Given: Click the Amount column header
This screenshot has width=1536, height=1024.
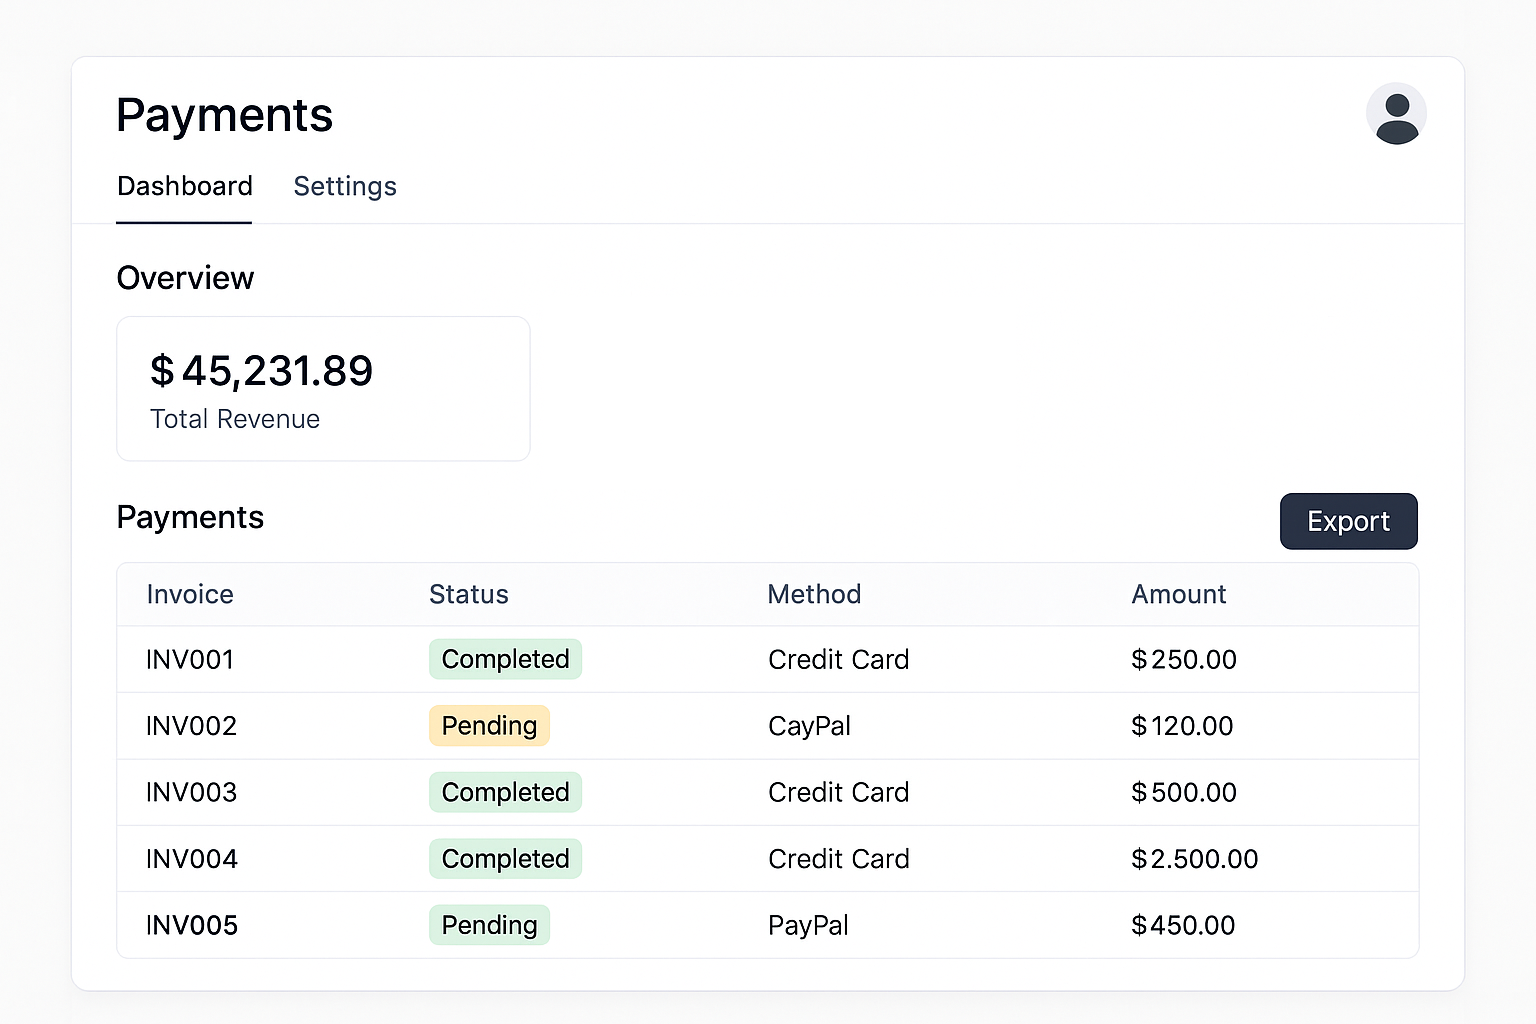Looking at the screenshot, I should click(x=1178, y=594).
